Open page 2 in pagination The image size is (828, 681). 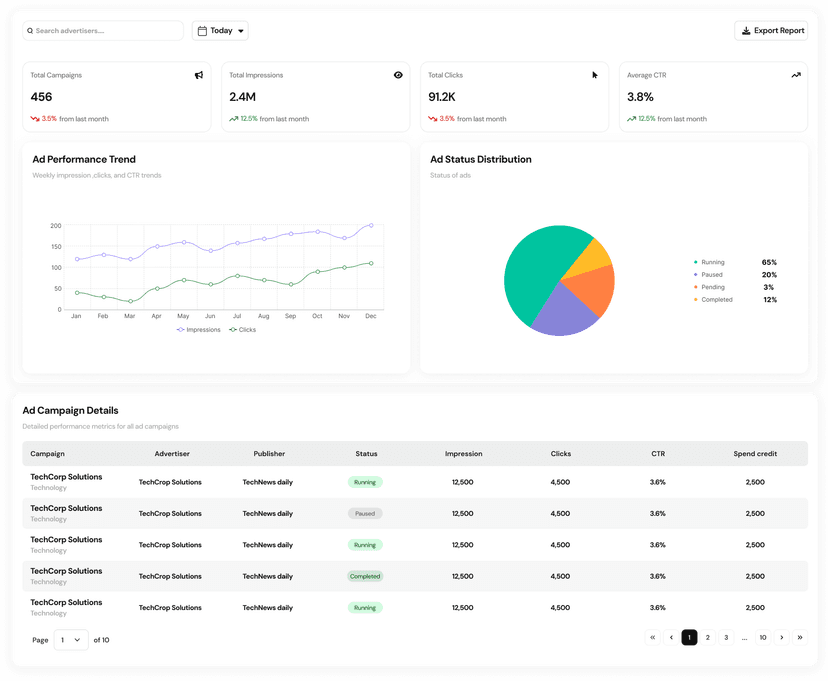pyautogui.click(x=708, y=637)
